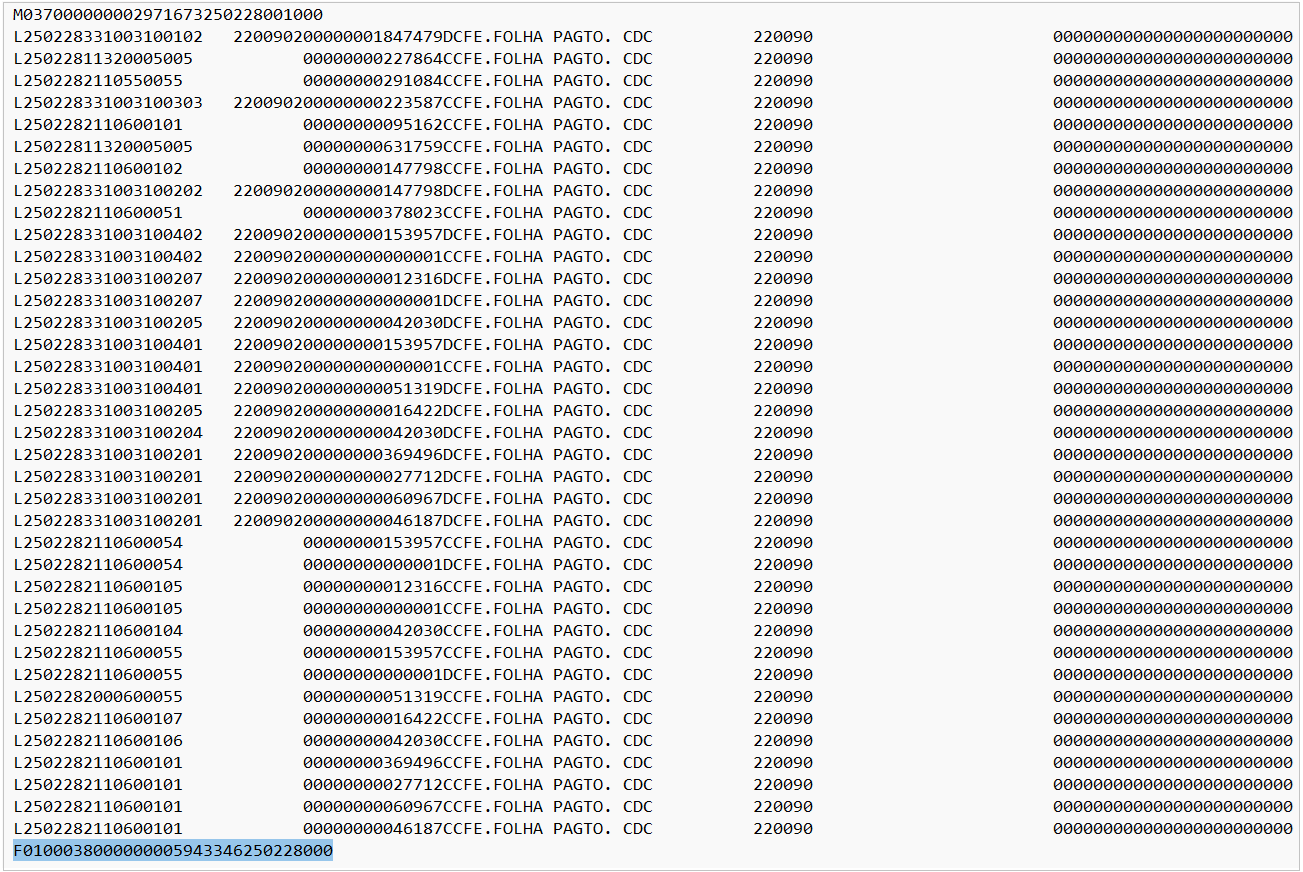Click the header record line starting with M037
Image resolution: width=1303 pixels, height=872 pixels.
point(167,15)
